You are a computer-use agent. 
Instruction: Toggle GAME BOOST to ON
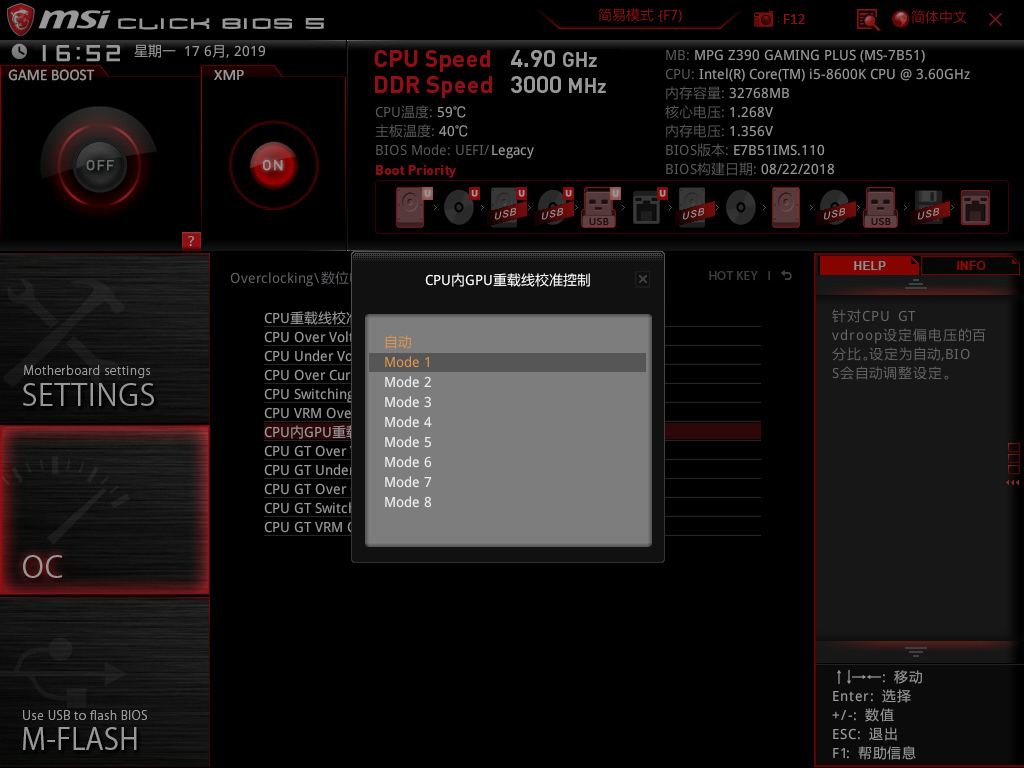click(x=101, y=163)
